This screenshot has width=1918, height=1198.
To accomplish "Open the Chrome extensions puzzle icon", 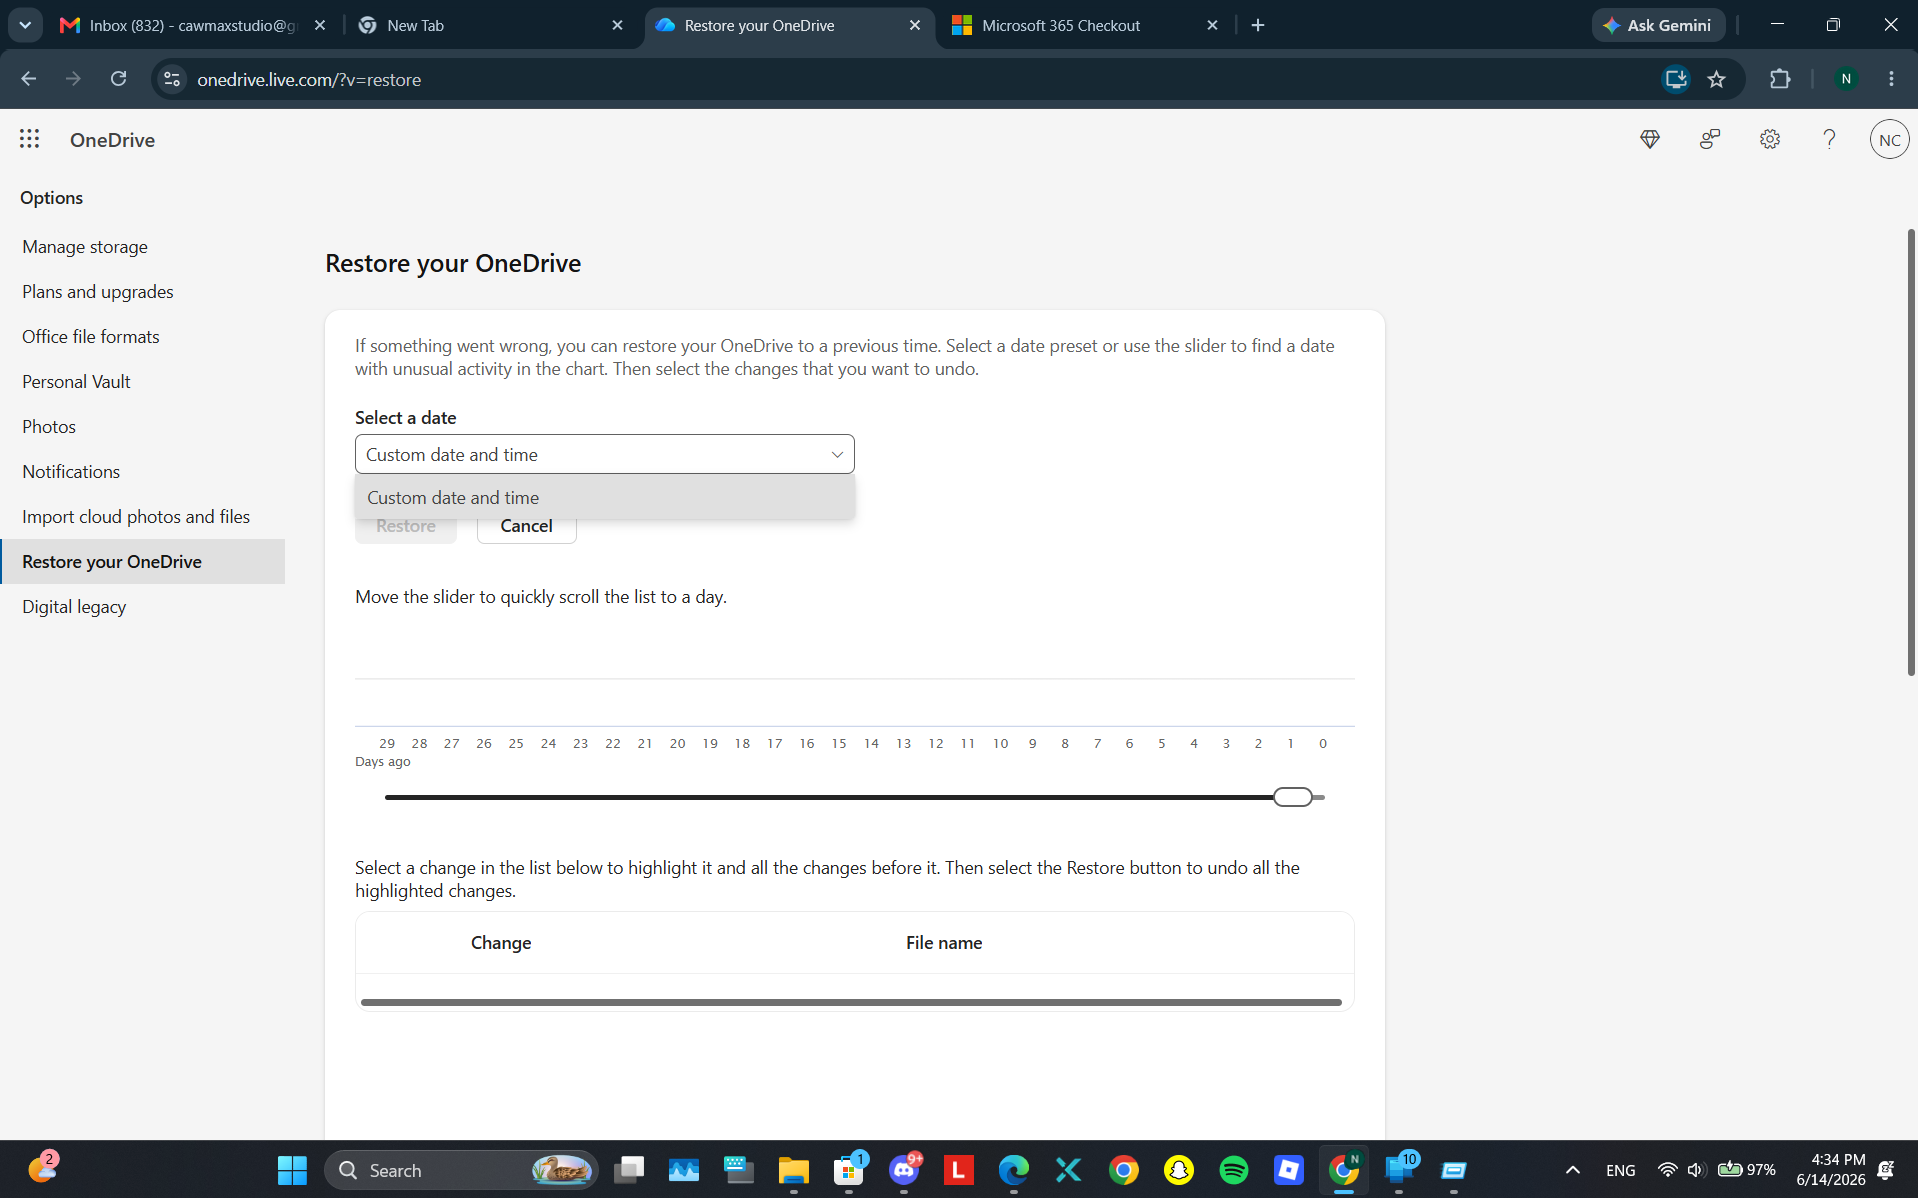I will [1780, 79].
